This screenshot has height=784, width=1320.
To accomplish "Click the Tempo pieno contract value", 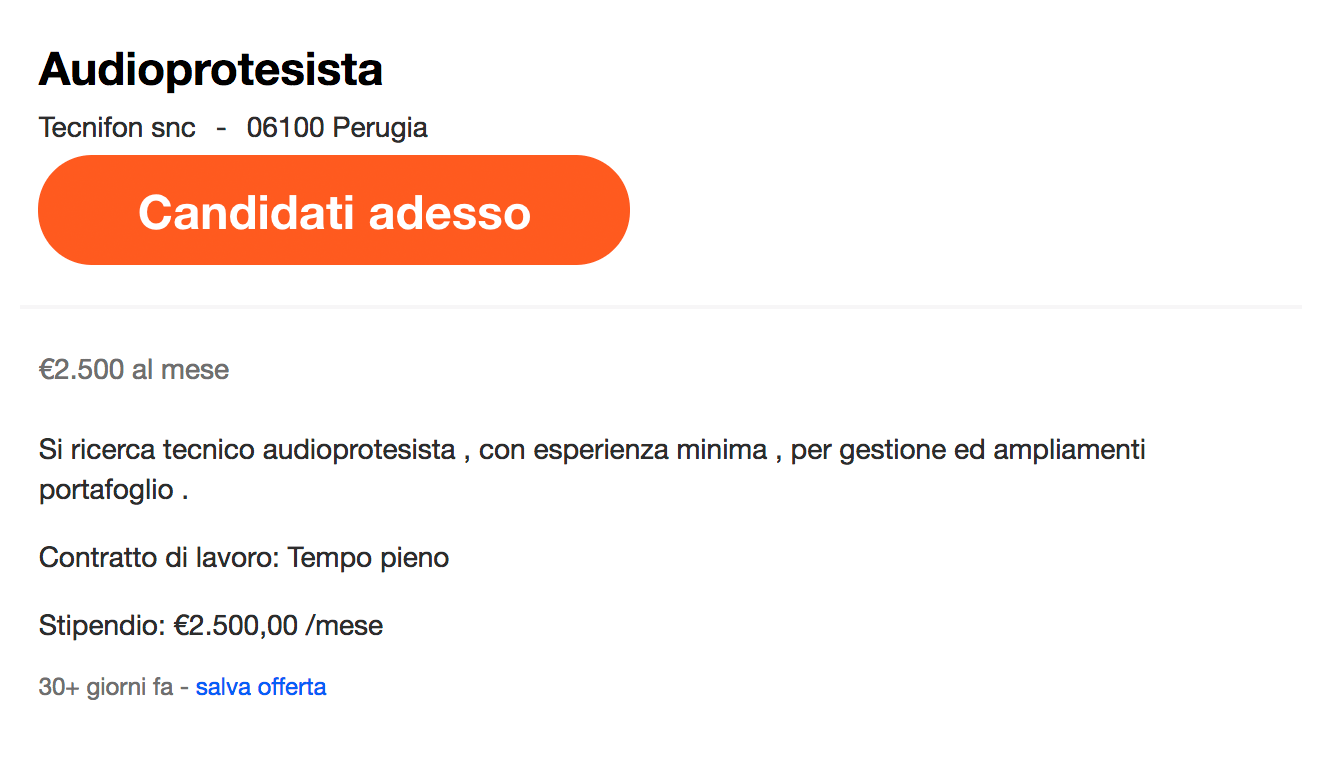I will pos(368,558).
